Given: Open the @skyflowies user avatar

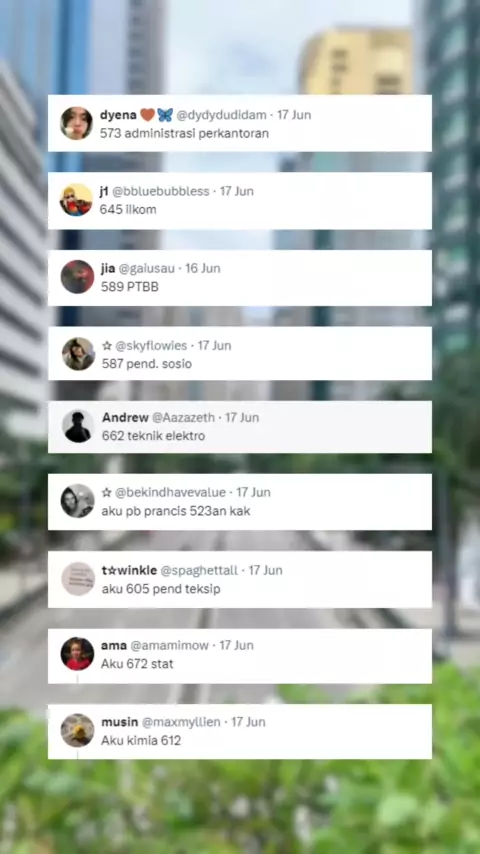Looking at the screenshot, I should (x=78, y=353).
